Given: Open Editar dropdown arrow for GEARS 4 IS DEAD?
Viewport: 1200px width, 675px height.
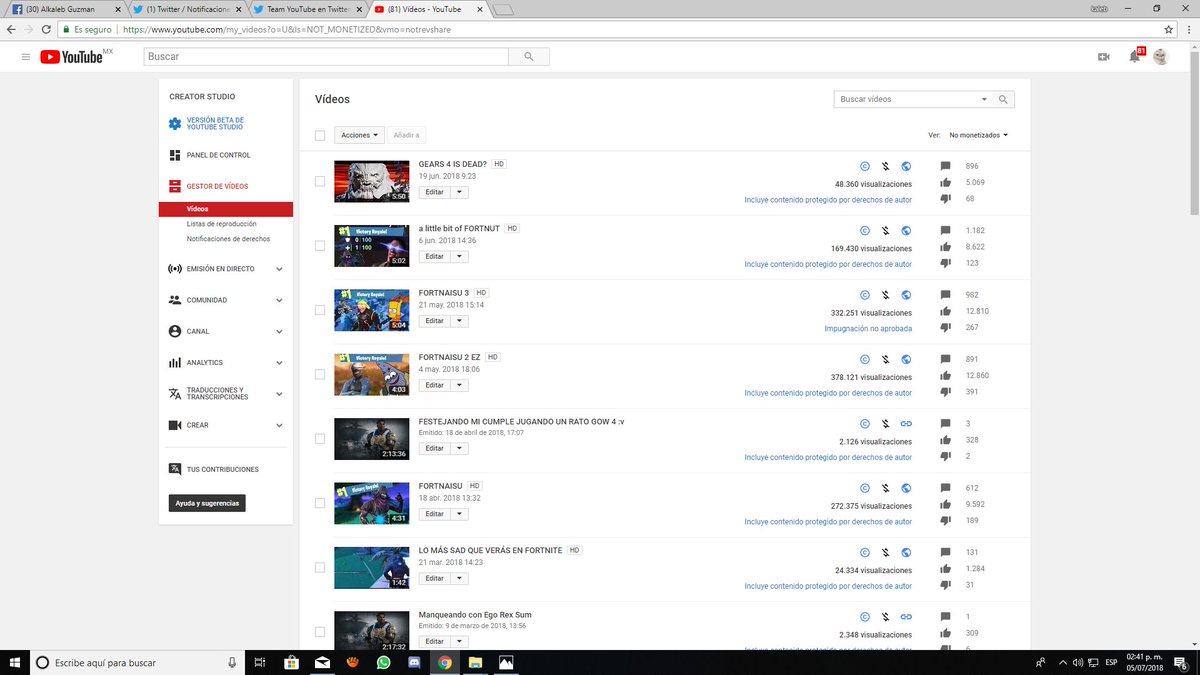Looking at the screenshot, I should [459, 192].
